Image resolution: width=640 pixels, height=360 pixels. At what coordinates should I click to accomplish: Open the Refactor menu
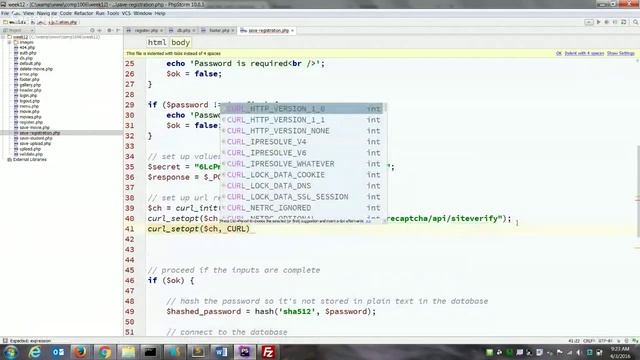tap(84, 13)
